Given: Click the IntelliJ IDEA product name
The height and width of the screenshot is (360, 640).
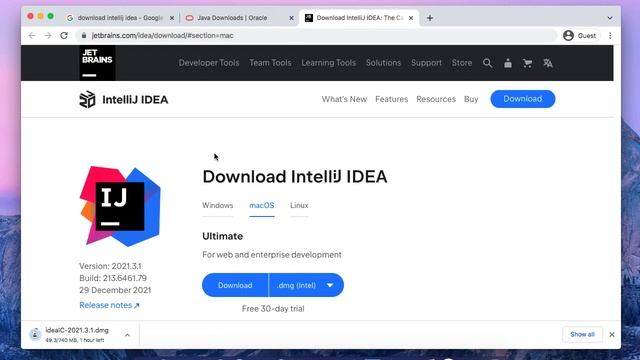Looking at the screenshot, I should [135, 100].
